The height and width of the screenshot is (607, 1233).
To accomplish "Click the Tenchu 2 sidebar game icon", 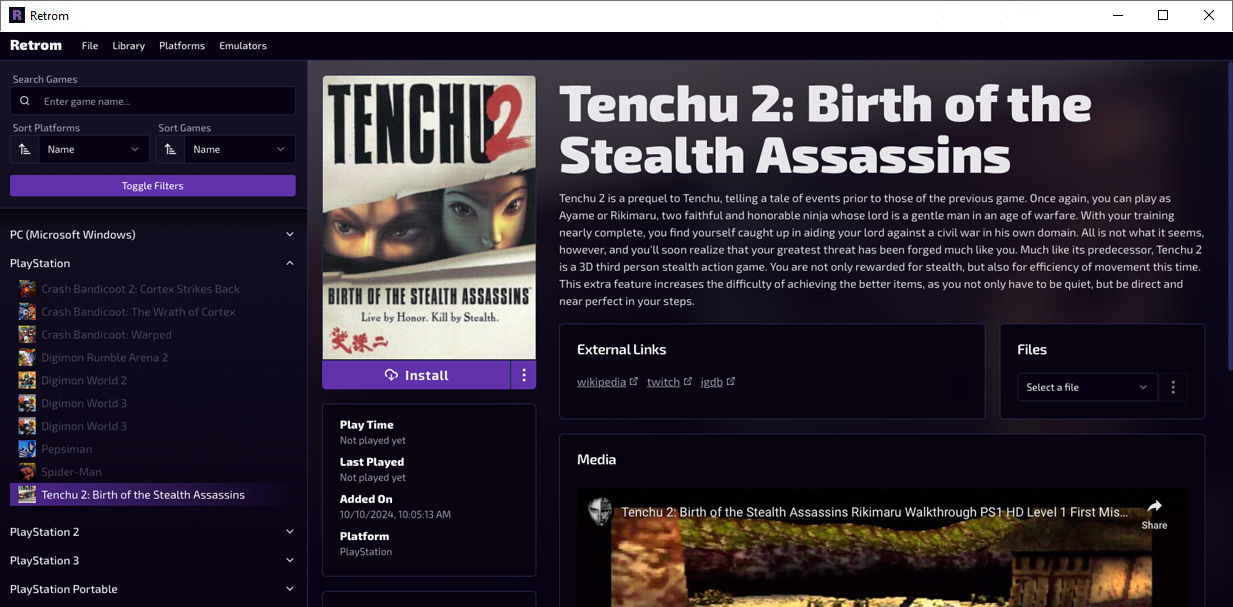I will pos(26,495).
